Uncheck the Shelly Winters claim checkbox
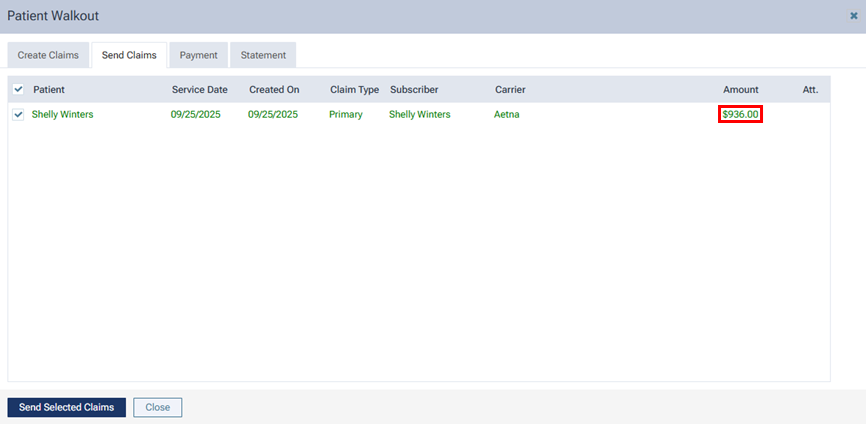This screenshot has width=866, height=424. point(18,115)
